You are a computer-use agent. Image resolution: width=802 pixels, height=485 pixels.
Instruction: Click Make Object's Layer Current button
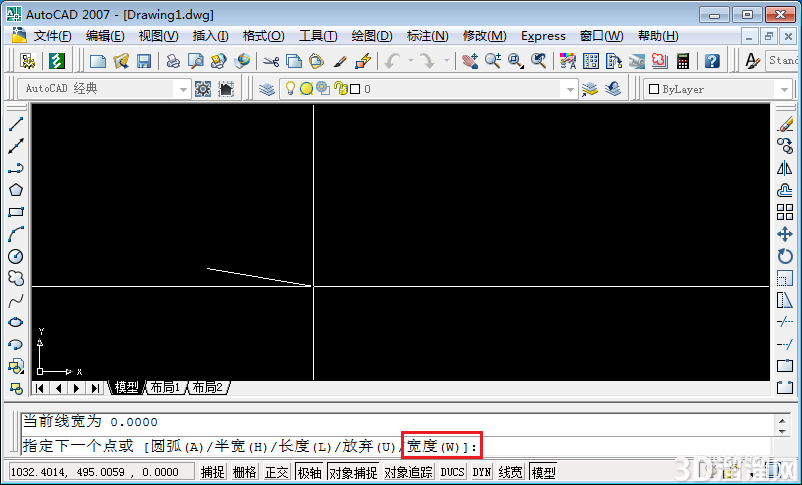[590, 89]
